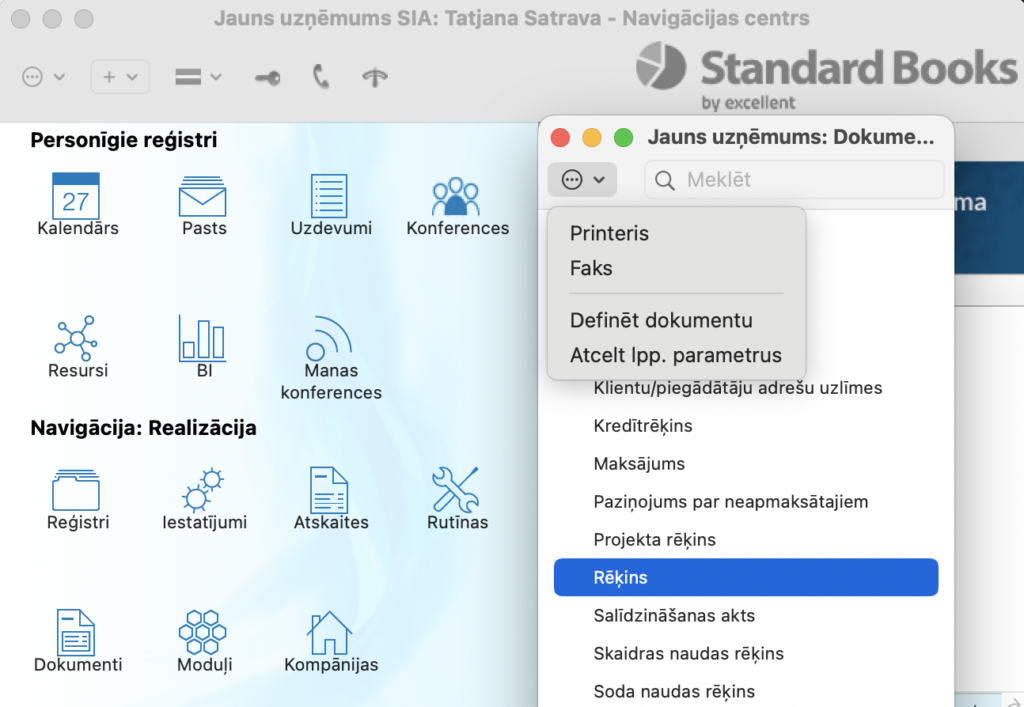The height and width of the screenshot is (707, 1024).
Task: Open the Iestatījumi gears icon
Action: [x=202, y=490]
